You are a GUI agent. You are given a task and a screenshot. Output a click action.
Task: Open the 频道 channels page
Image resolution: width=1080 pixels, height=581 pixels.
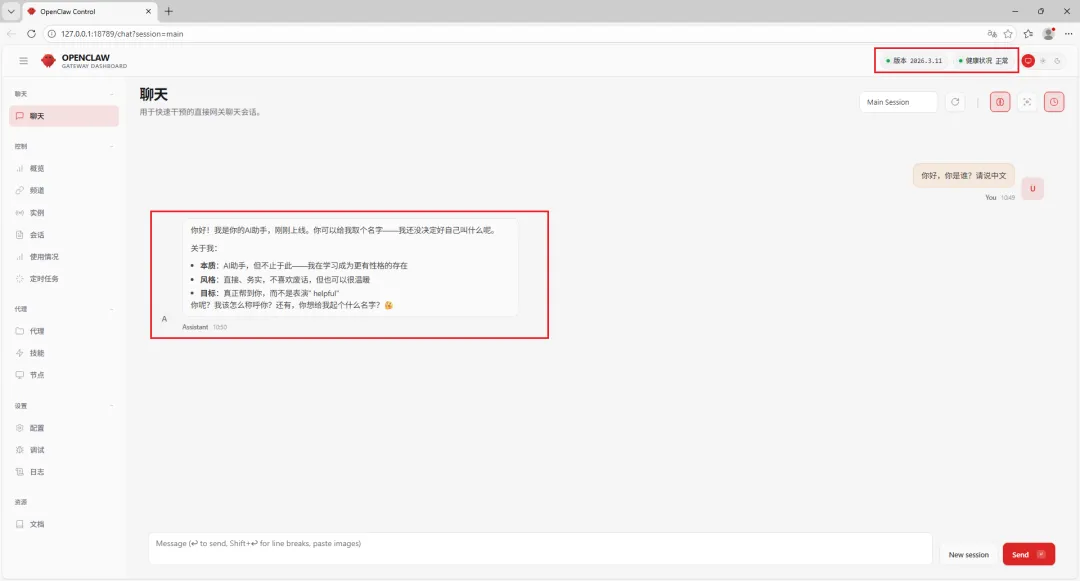point(64,190)
